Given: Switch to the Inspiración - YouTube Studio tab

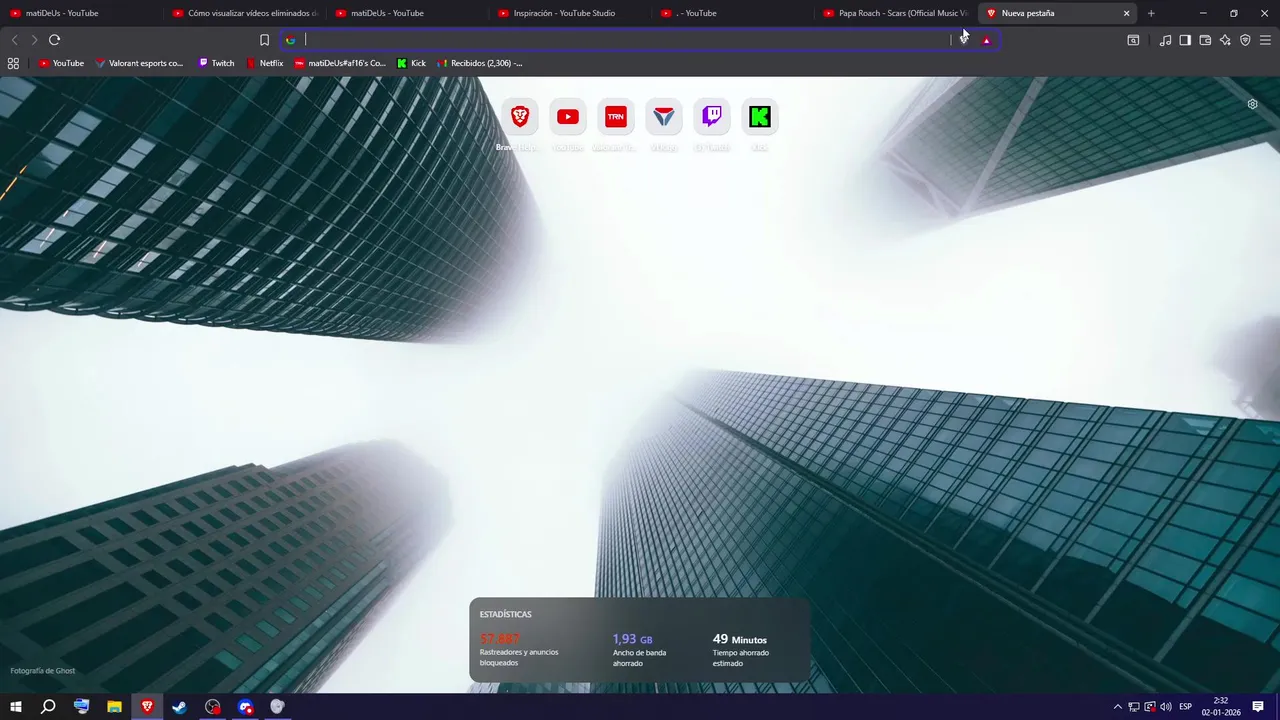Looking at the screenshot, I should point(570,13).
